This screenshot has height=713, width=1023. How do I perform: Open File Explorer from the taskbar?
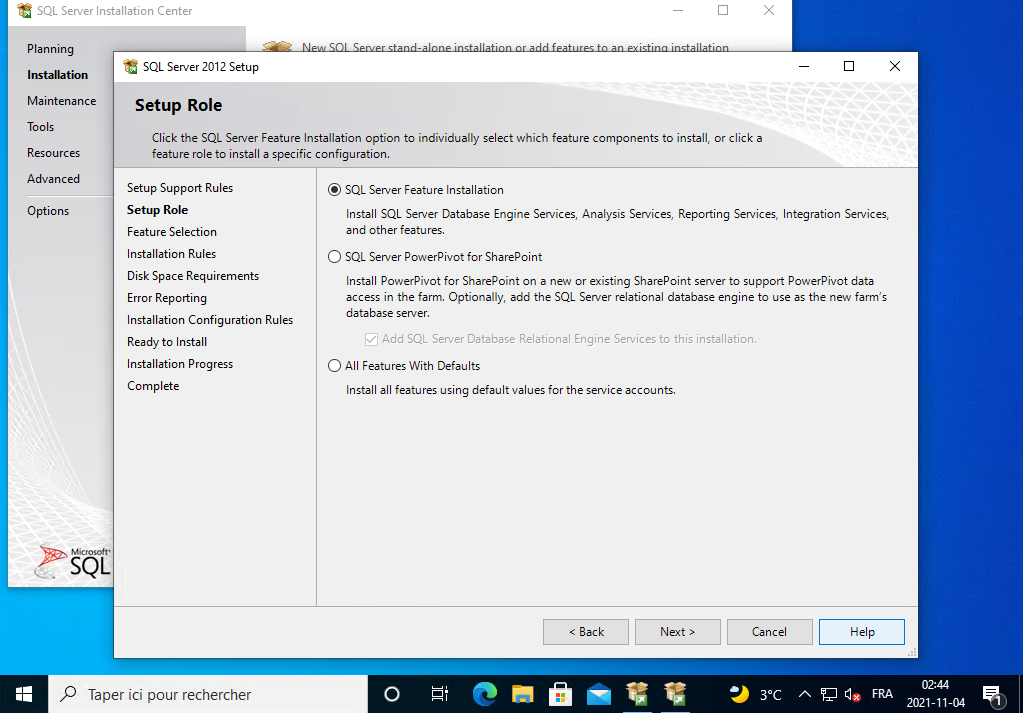pos(522,693)
